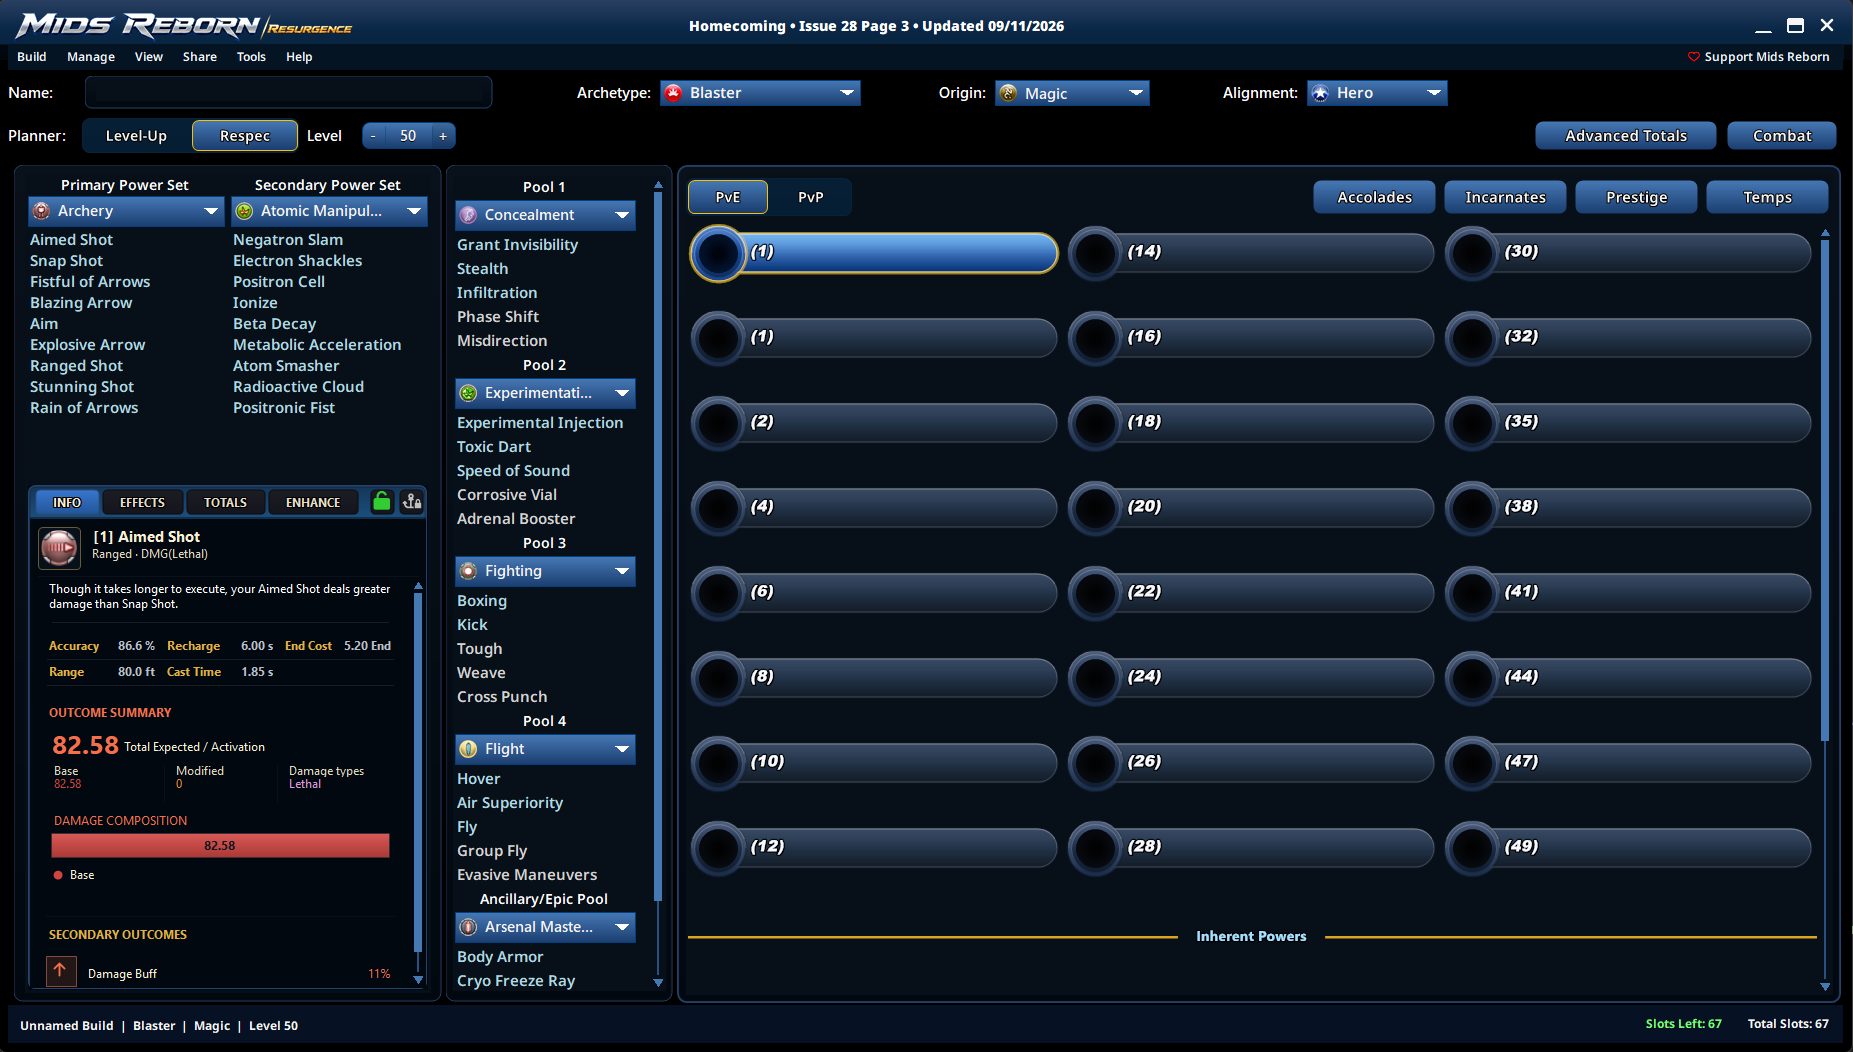Open the Help menu
Screen dimensions: 1853x1052
point(299,57)
